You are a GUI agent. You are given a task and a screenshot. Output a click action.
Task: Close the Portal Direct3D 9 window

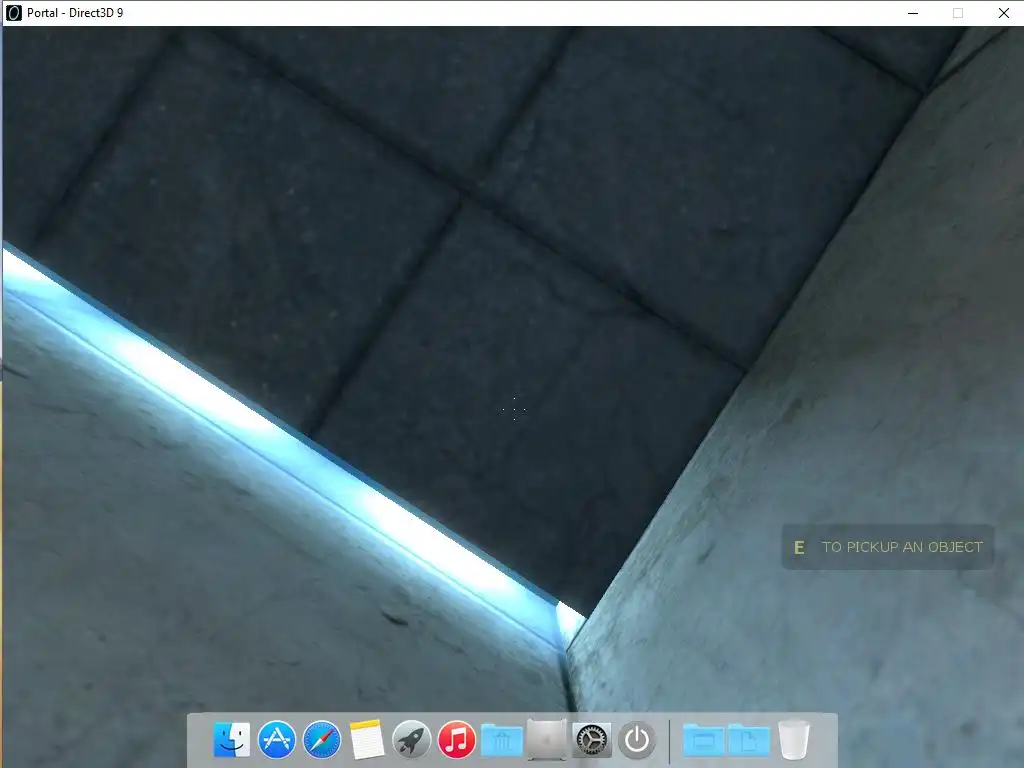[x=1004, y=13]
